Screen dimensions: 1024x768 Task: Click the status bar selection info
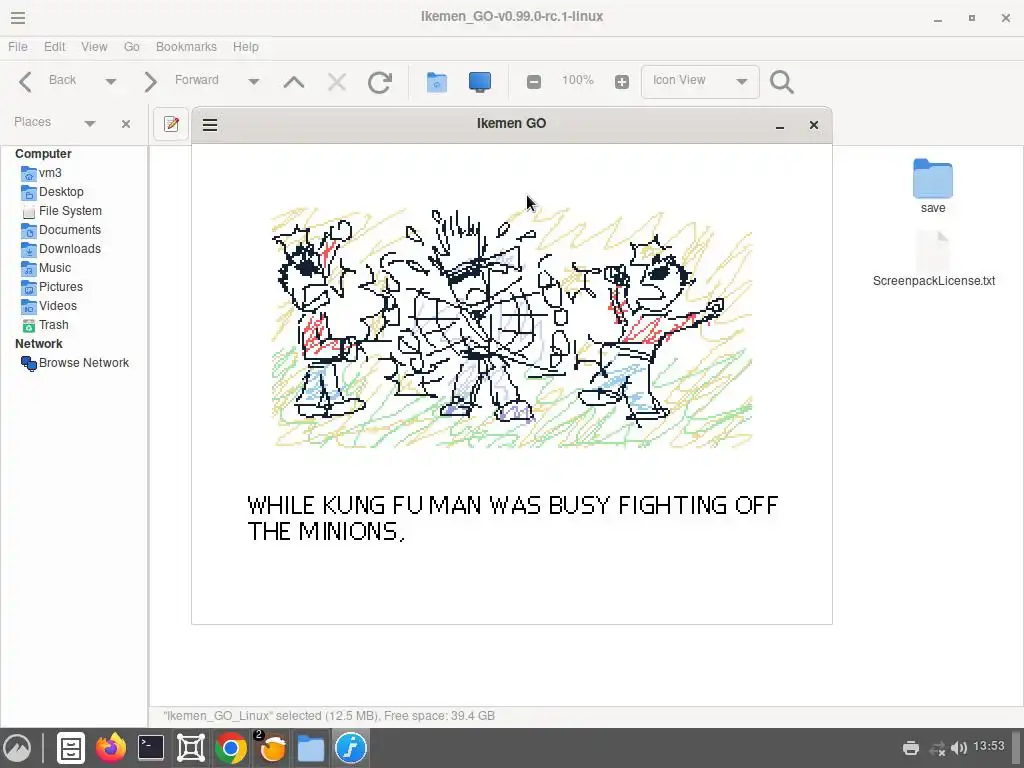pos(329,716)
